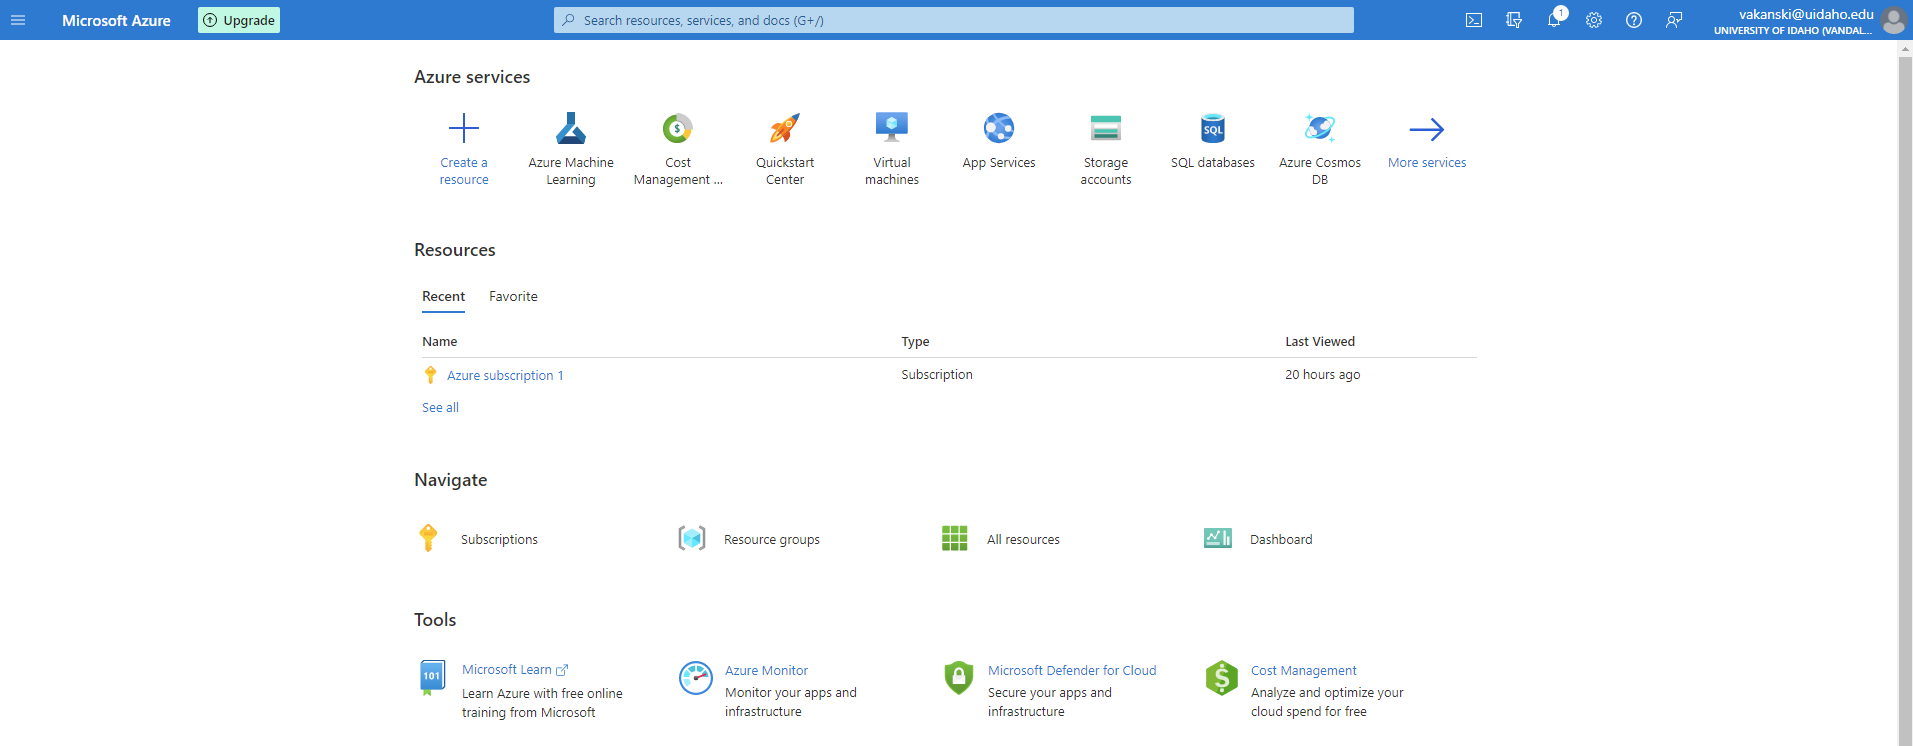Open the Cost Management service icon
Screen dimensions: 1913x746
[678, 128]
